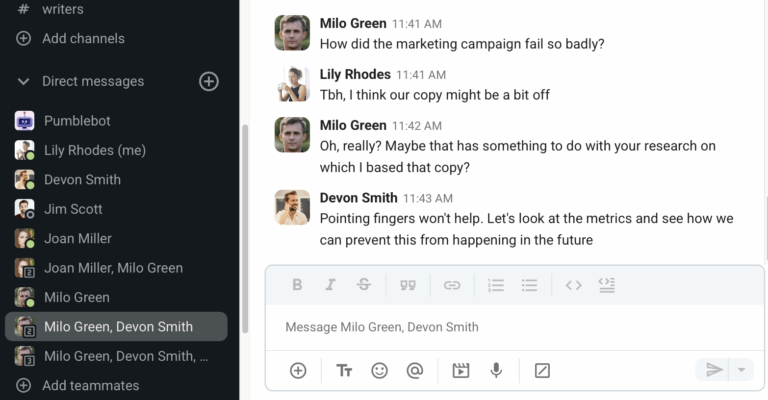Viewport: 768px width, 400px height.
Task: Type in Message Milo Green, Devon Smith field
Action: coord(500,327)
